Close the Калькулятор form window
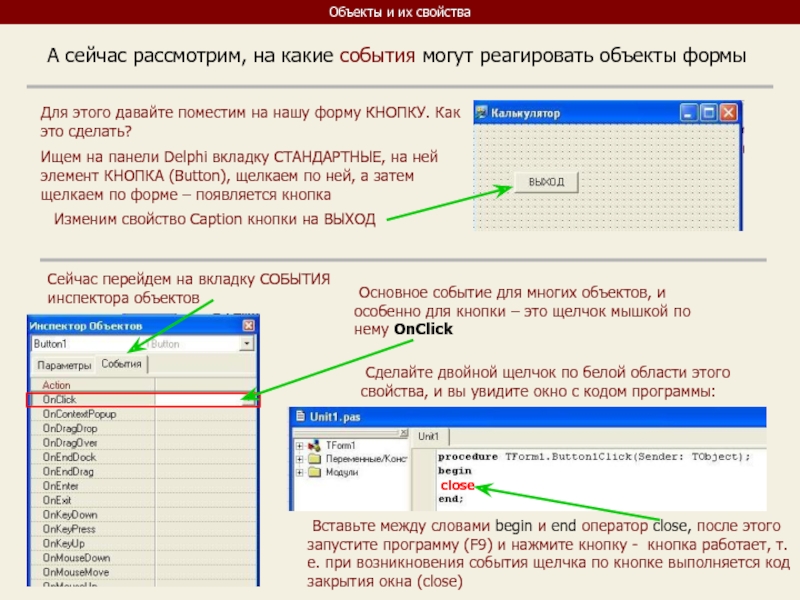Screen dimensions: 800x600 728,113
